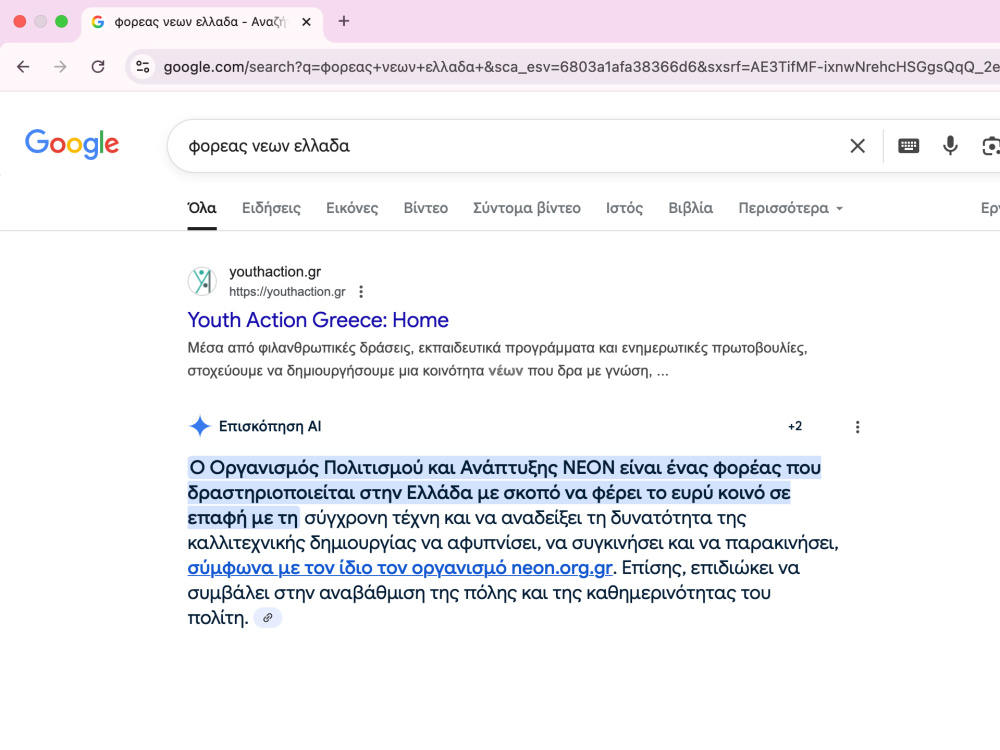Open the AI overview three-dot options menu

(x=857, y=427)
